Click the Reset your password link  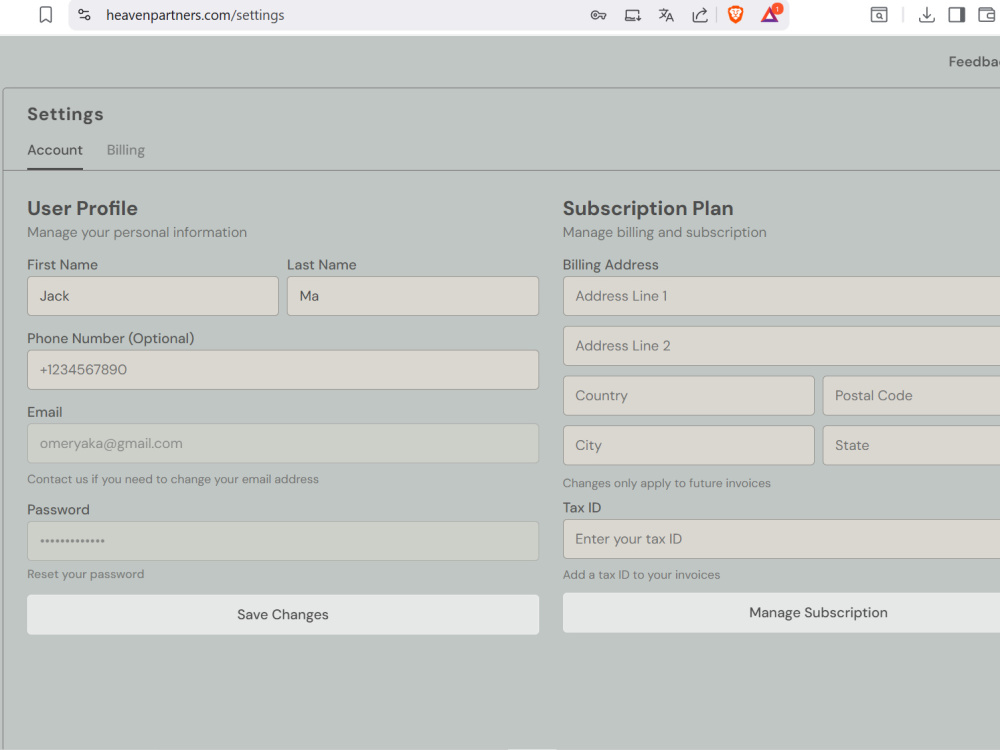click(x=85, y=574)
